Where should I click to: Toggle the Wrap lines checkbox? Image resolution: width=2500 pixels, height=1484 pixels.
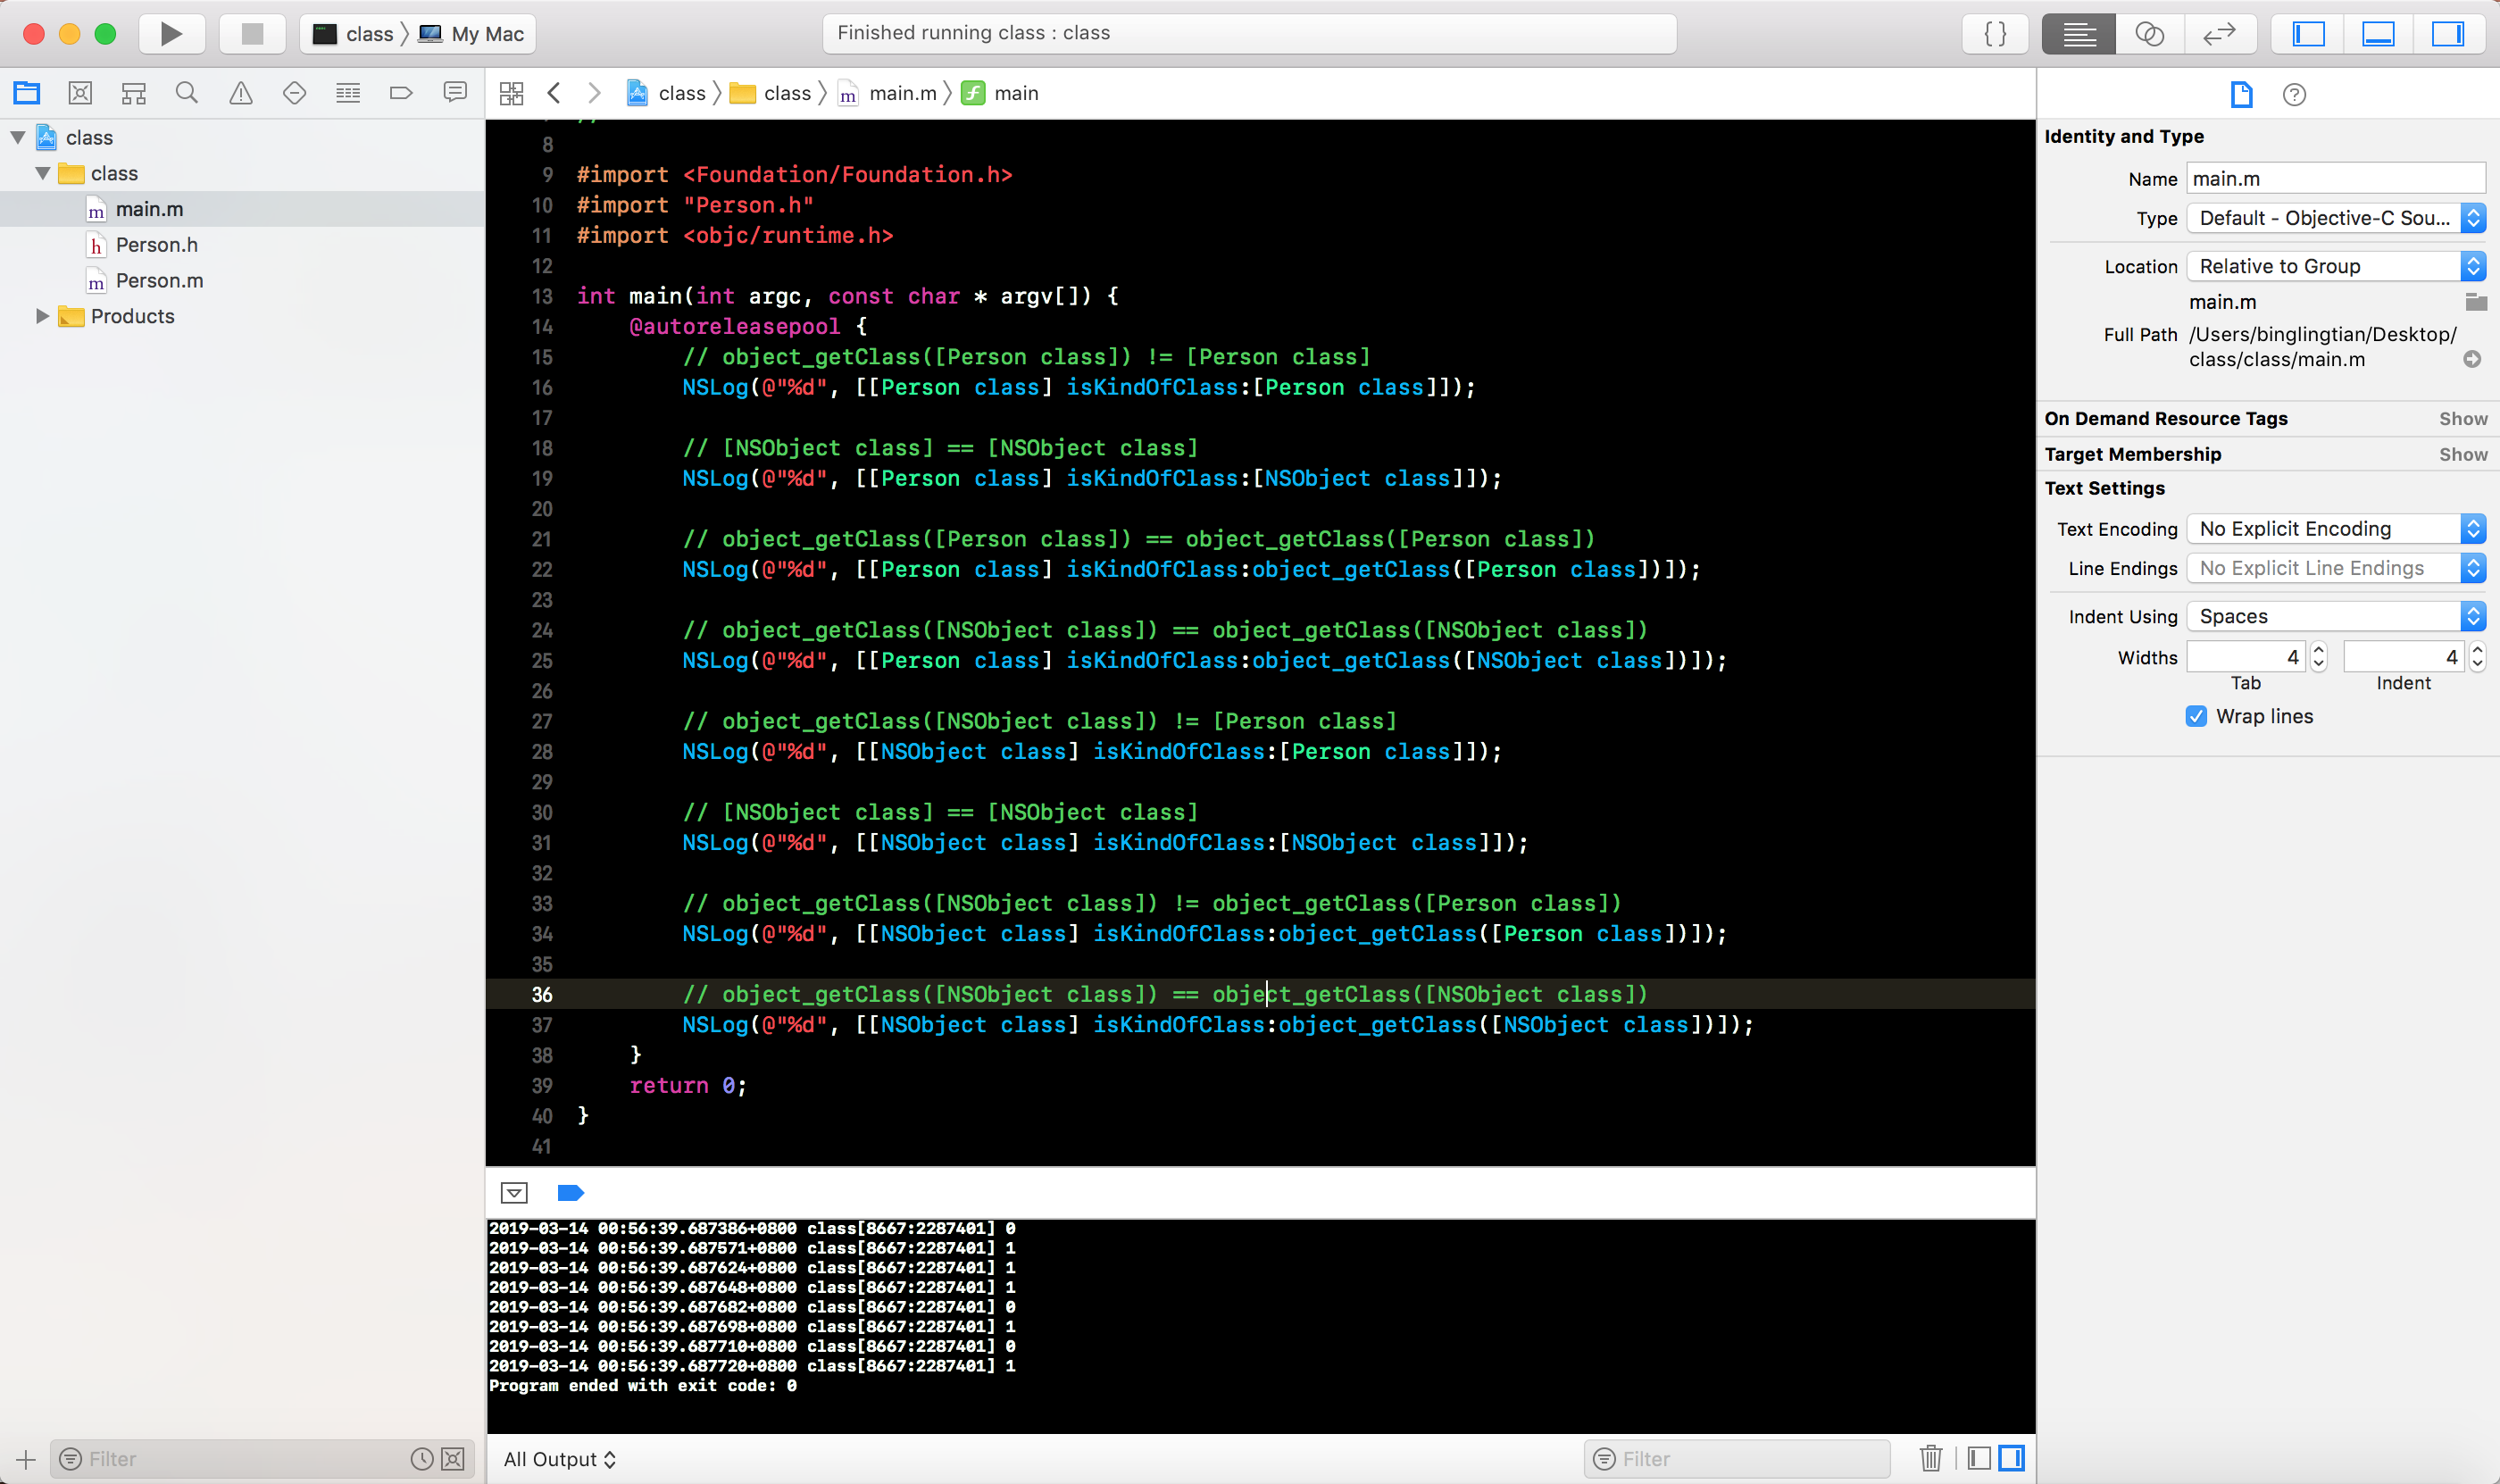point(2196,716)
